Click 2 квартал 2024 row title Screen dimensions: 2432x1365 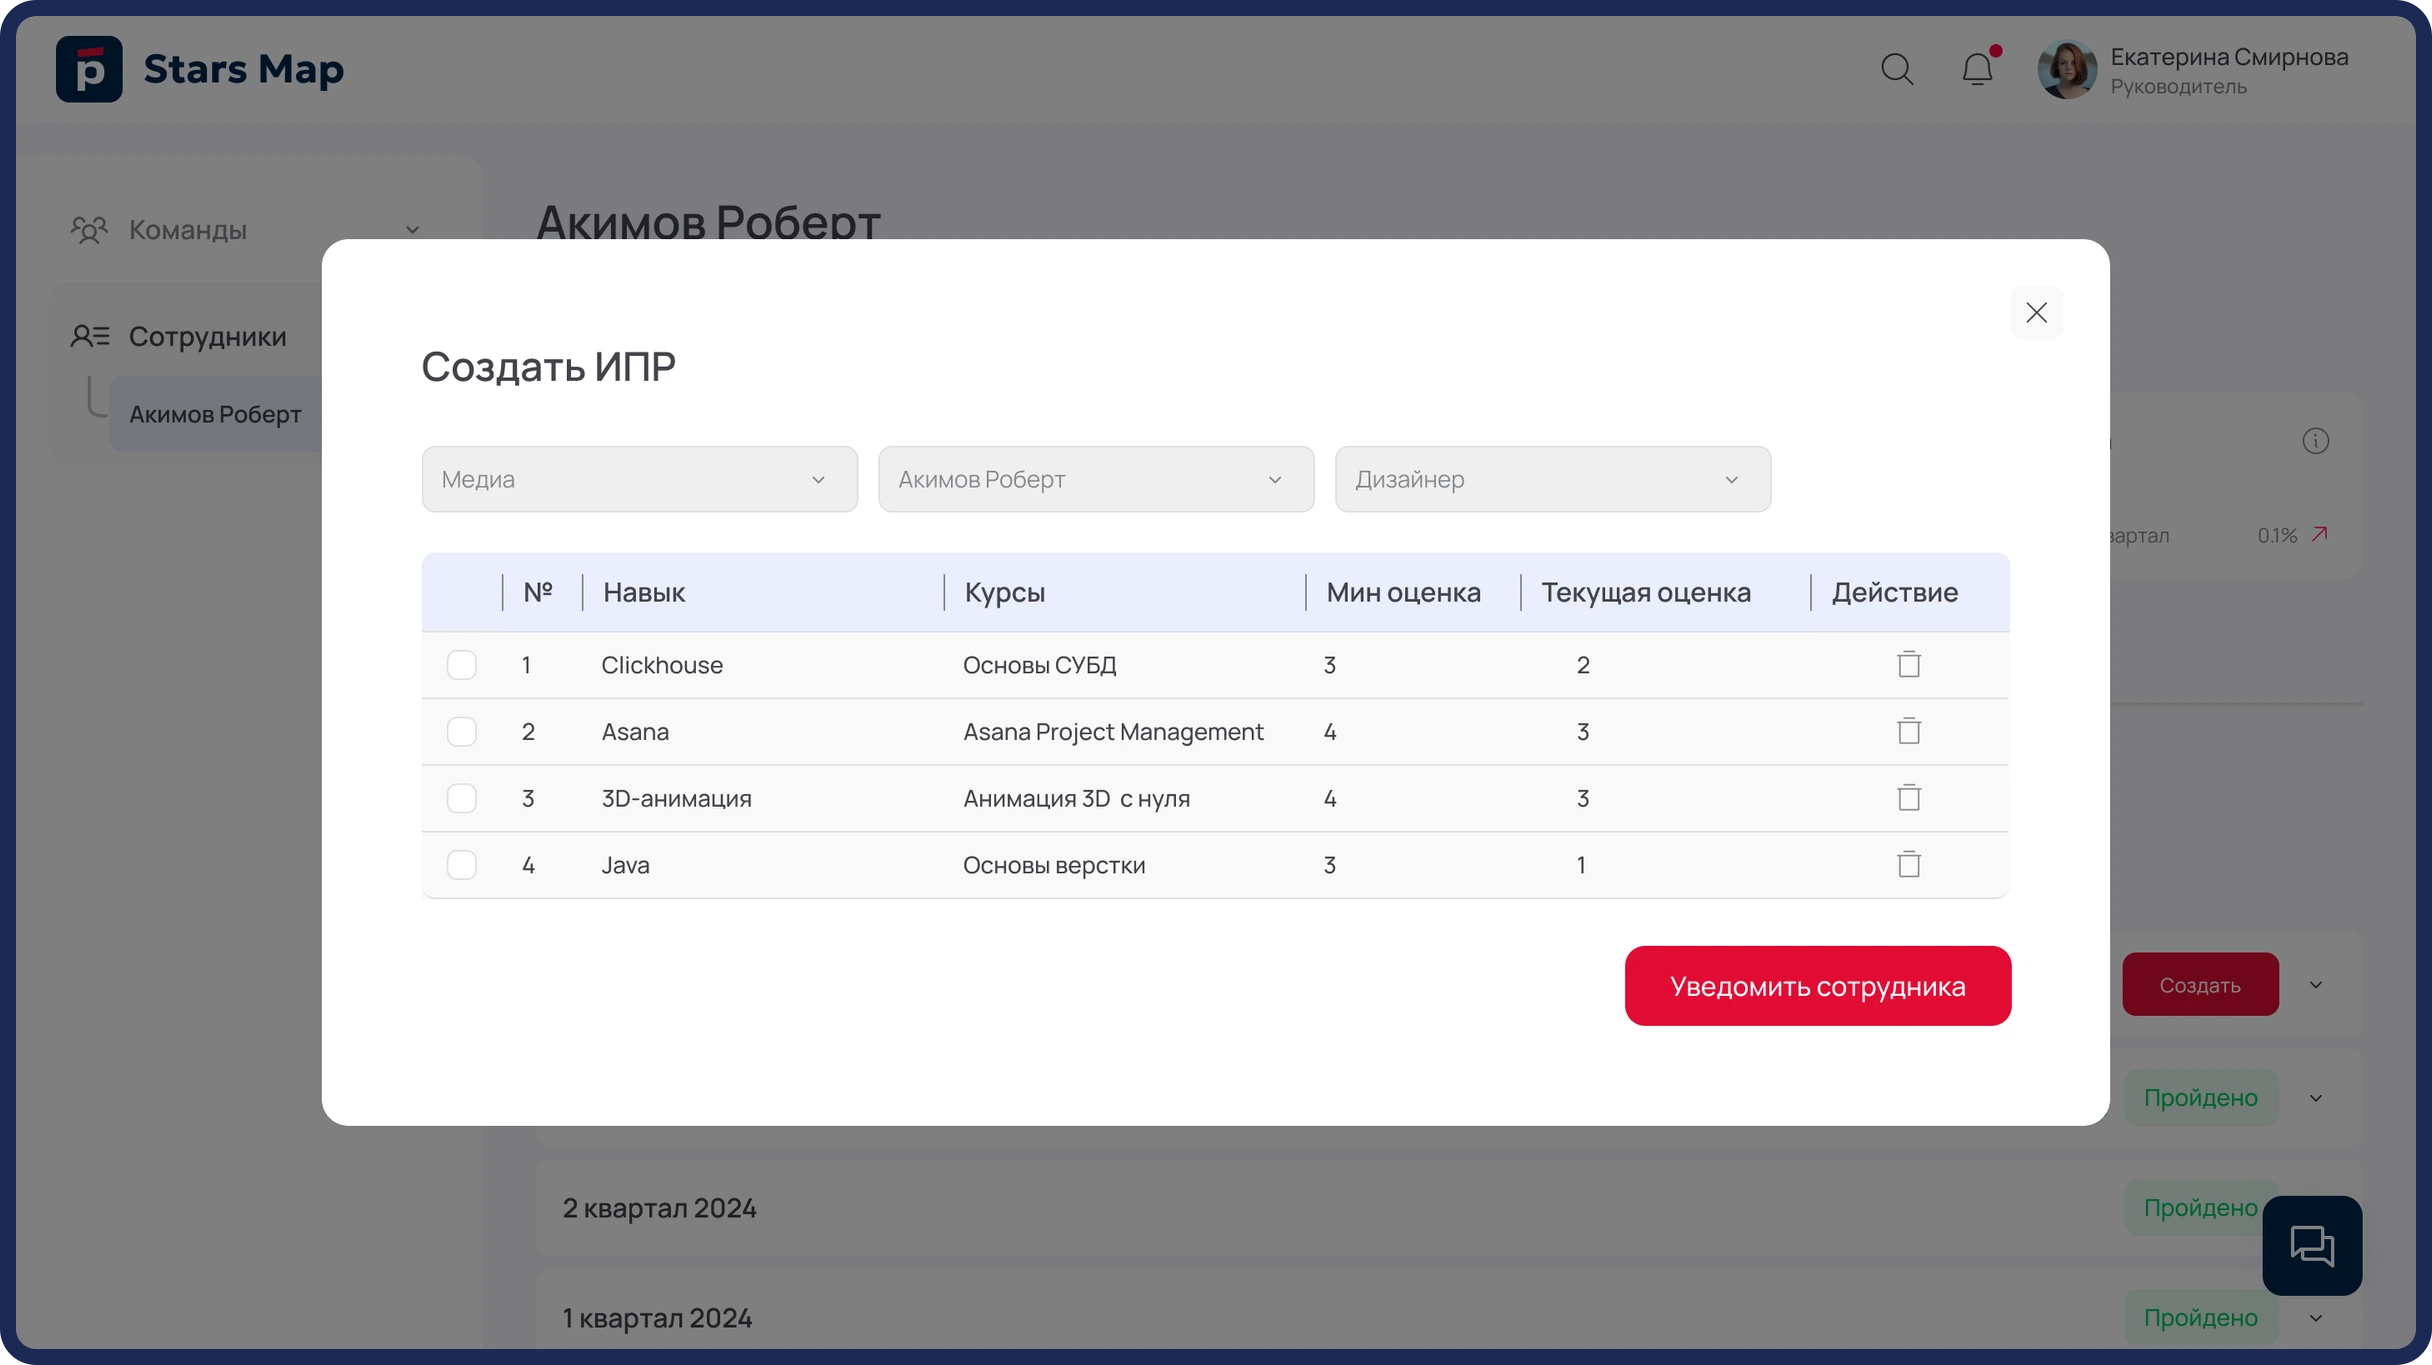[x=659, y=1208]
